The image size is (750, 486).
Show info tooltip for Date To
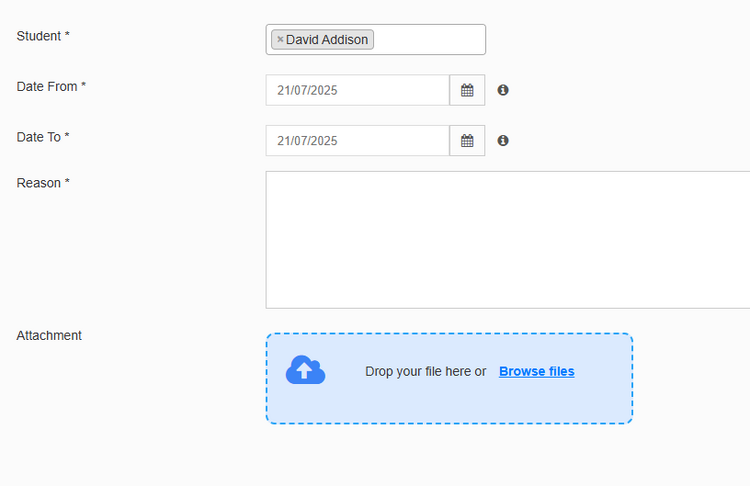pos(503,141)
